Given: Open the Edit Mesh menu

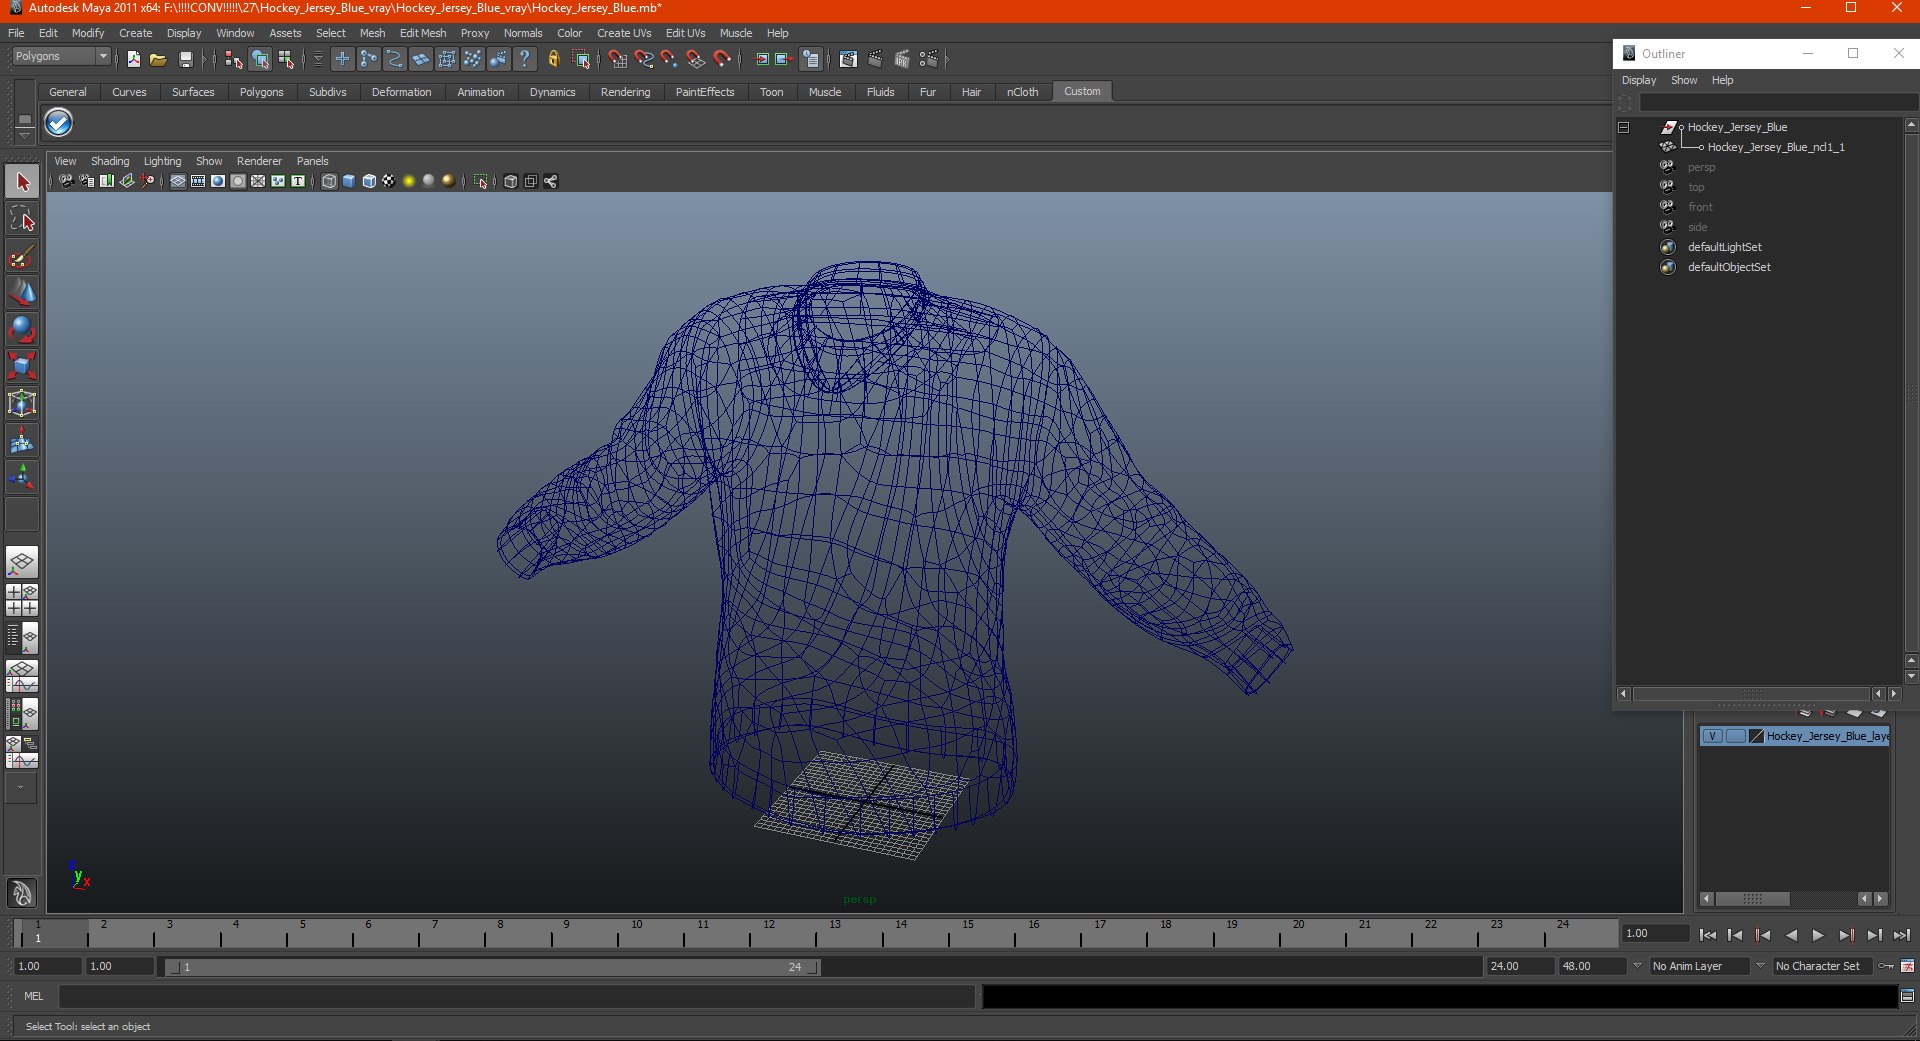Looking at the screenshot, I should [423, 33].
